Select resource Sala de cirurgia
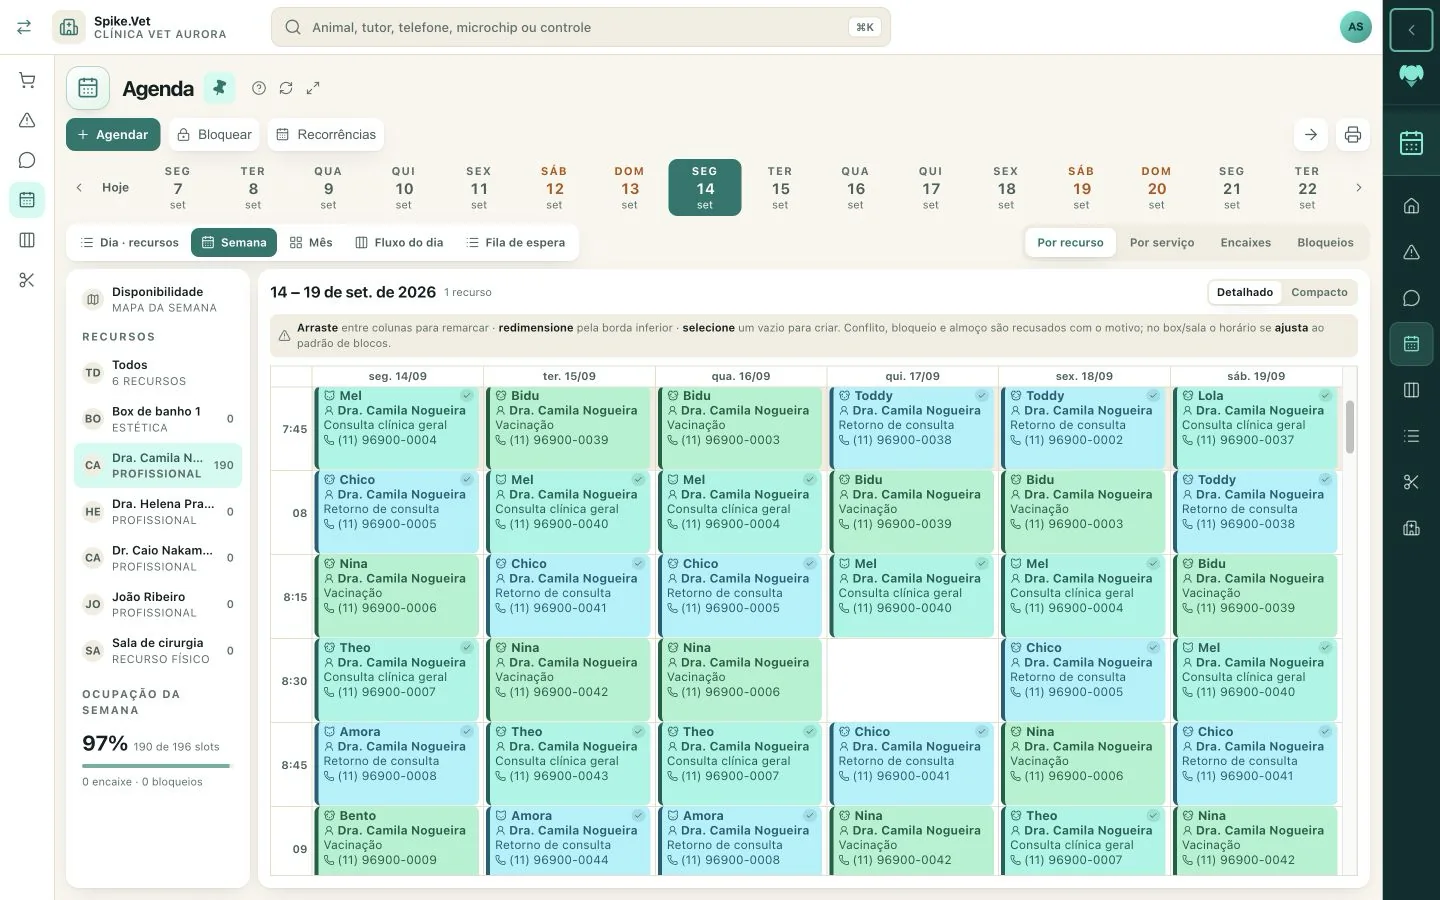The height and width of the screenshot is (900, 1440). point(158,651)
